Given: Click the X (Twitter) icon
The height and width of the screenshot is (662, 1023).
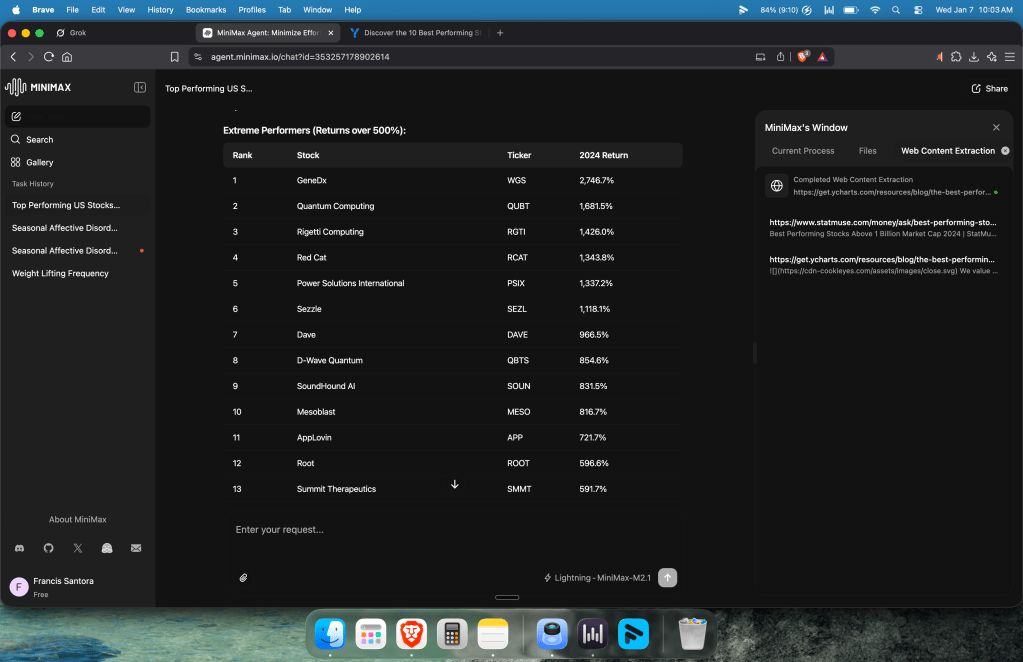Looking at the screenshot, I should pos(78,548).
